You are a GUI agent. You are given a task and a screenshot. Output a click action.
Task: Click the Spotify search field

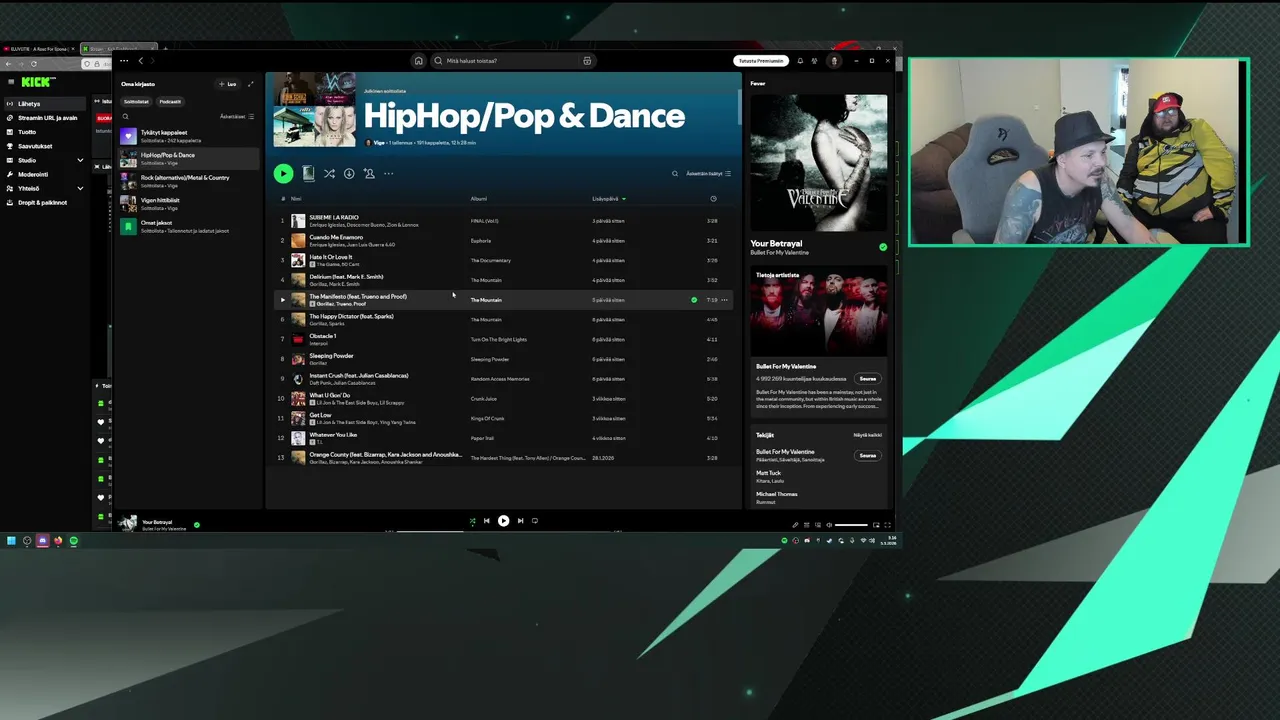(512, 61)
